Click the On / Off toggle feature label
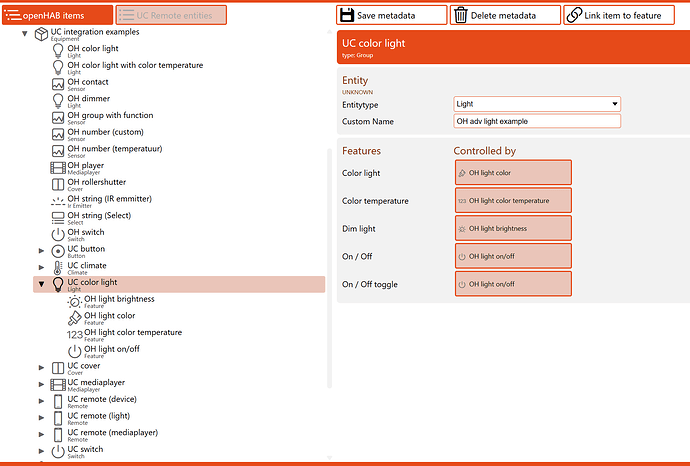Image resolution: width=690 pixels, height=466 pixels. pyautogui.click(x=370, y=284)
